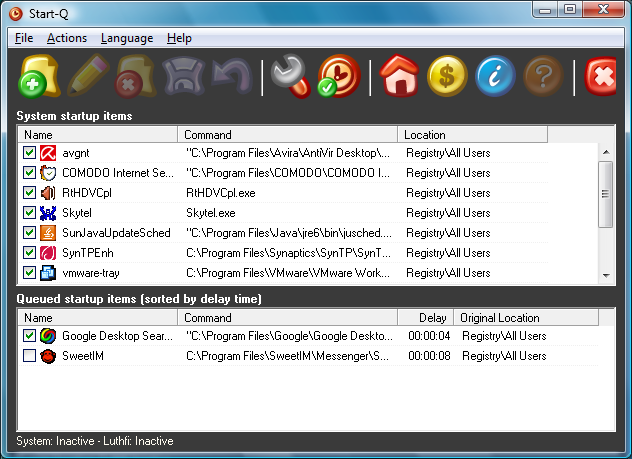Click queued list Command column header

pyautogui.click(x=287, y=318)
